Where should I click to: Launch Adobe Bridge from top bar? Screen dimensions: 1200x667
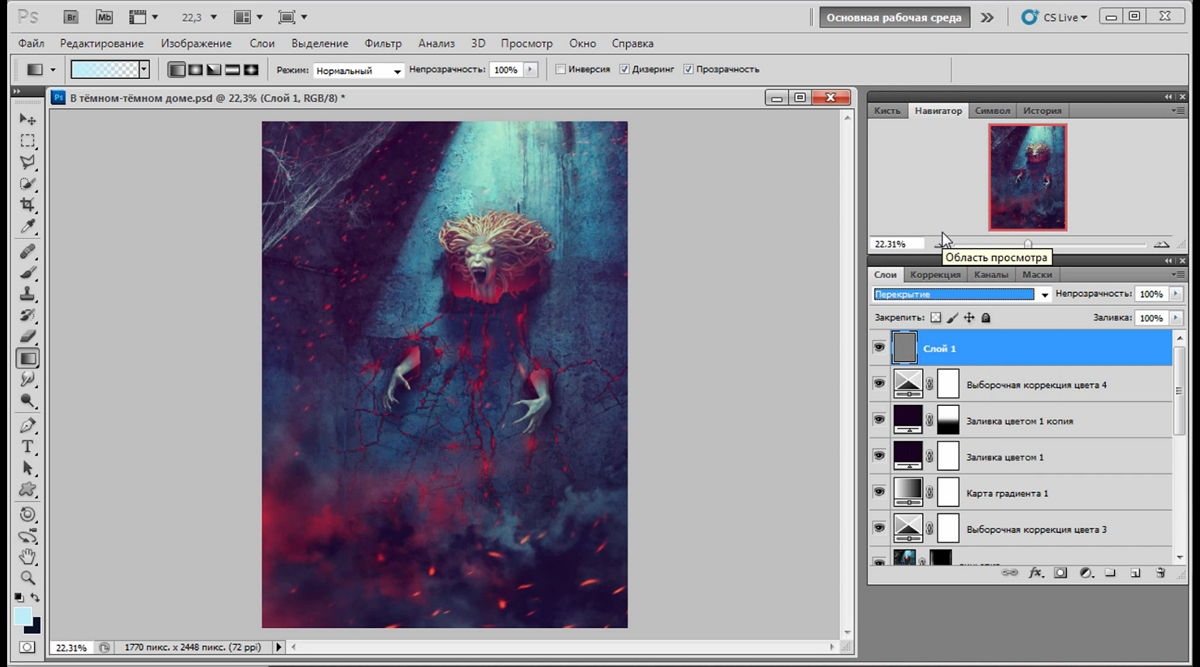[x=70, y=17]
